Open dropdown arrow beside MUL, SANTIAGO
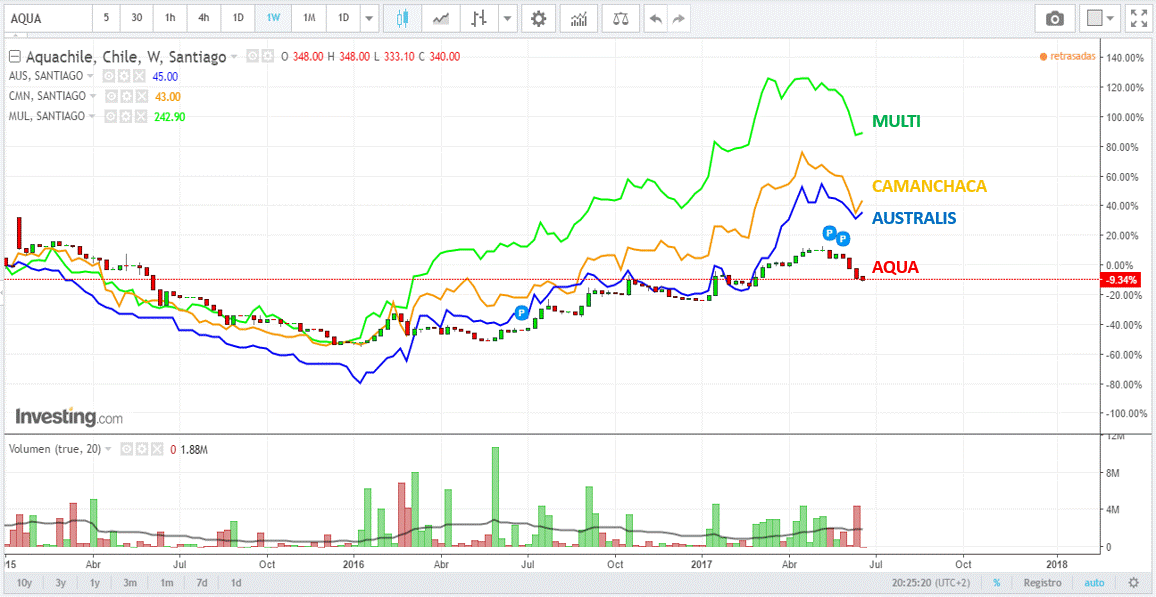 92,116
